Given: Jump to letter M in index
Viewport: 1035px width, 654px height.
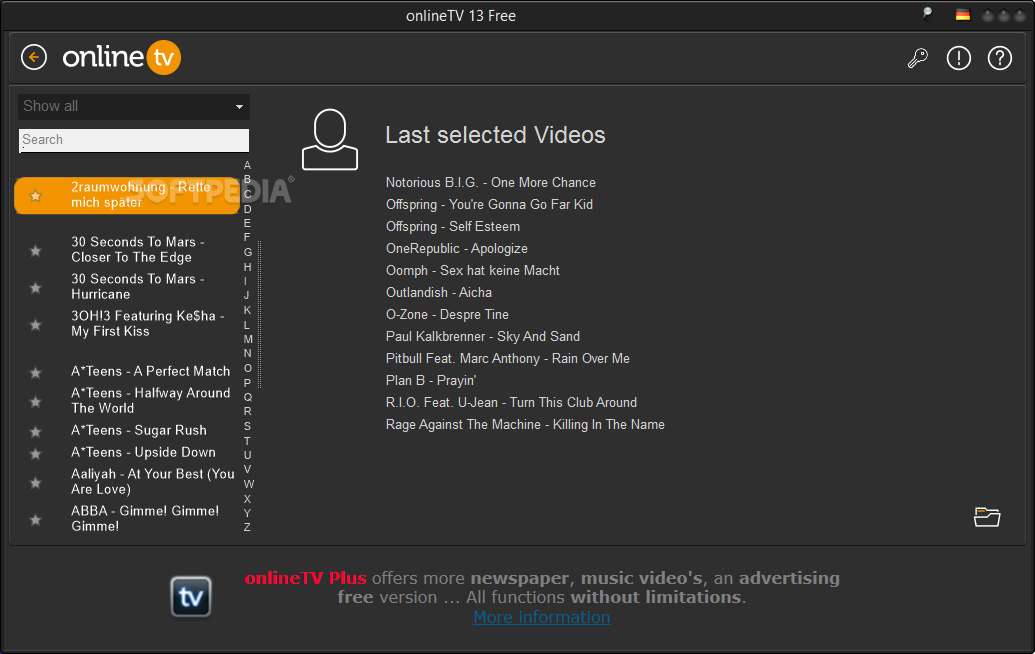Looking at the screenshot, I should tap(248, 339).
